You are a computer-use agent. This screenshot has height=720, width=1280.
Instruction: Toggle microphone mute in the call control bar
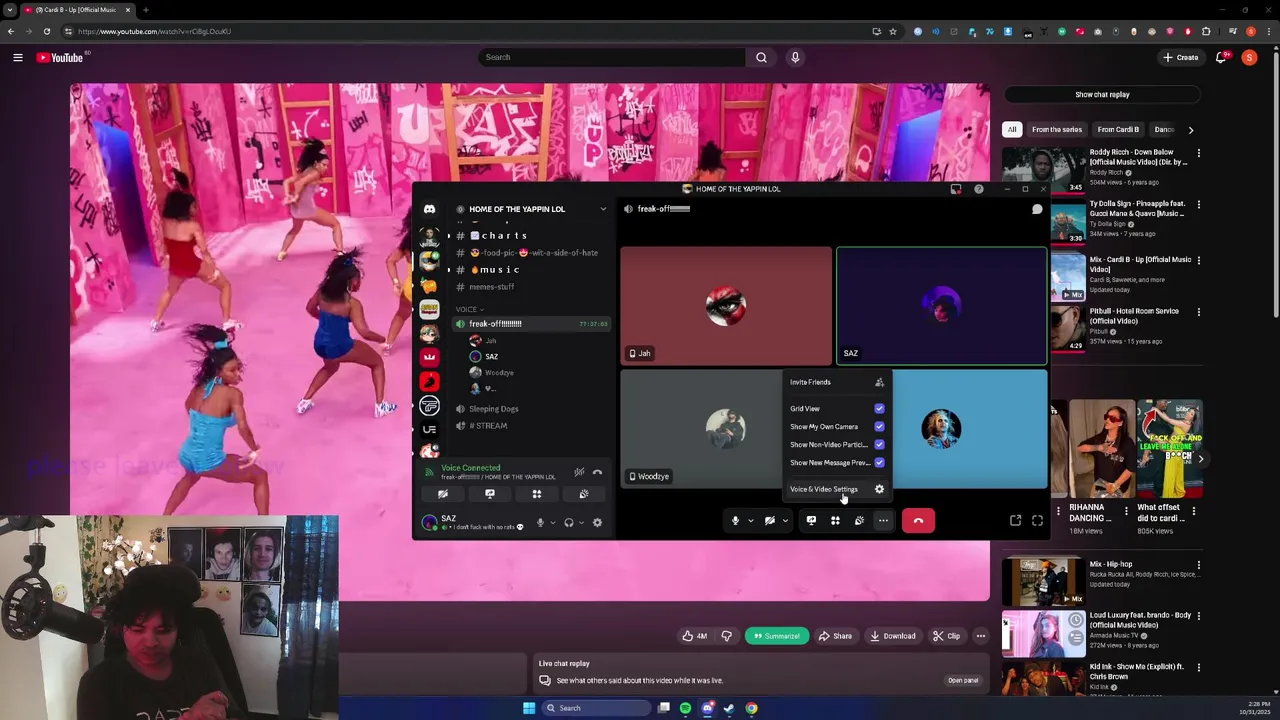735,520
